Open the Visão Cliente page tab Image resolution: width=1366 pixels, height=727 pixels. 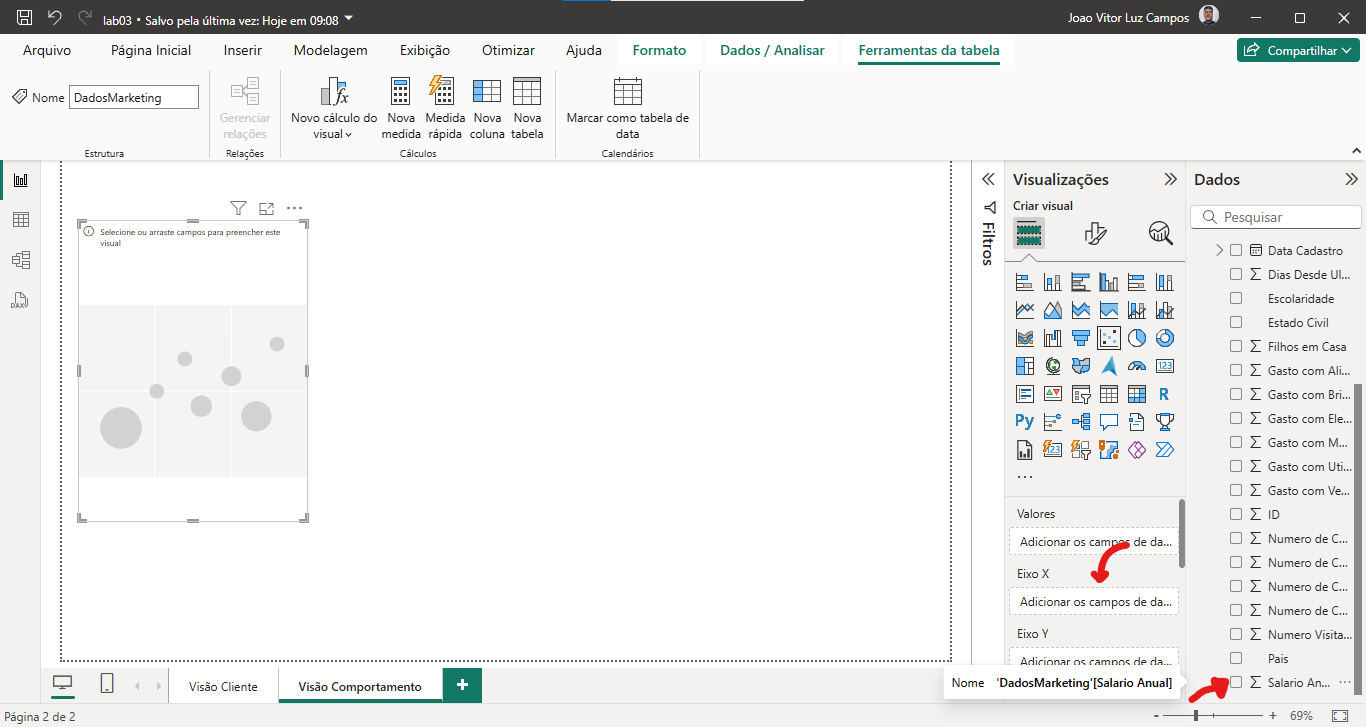(223, 686)
